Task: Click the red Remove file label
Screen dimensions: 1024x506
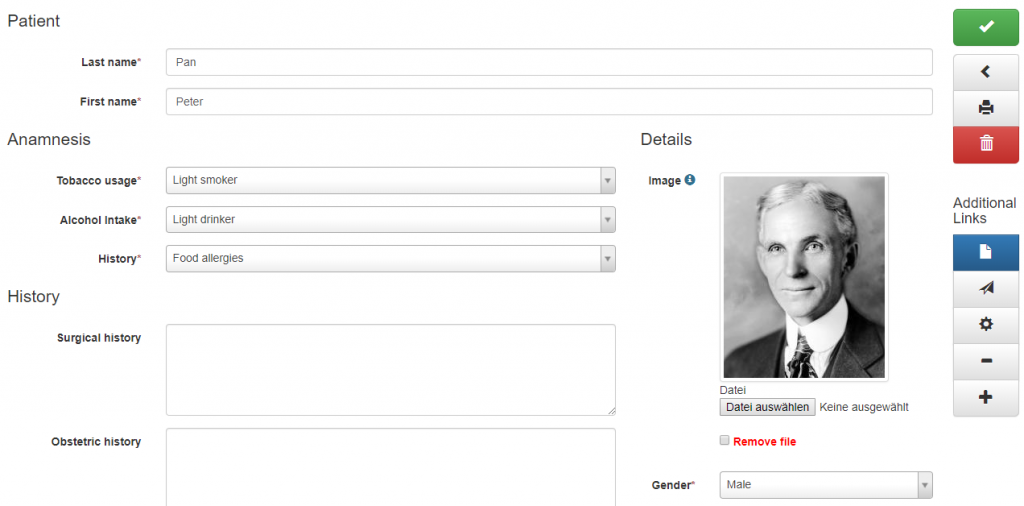Action: [x=765, y=442]
